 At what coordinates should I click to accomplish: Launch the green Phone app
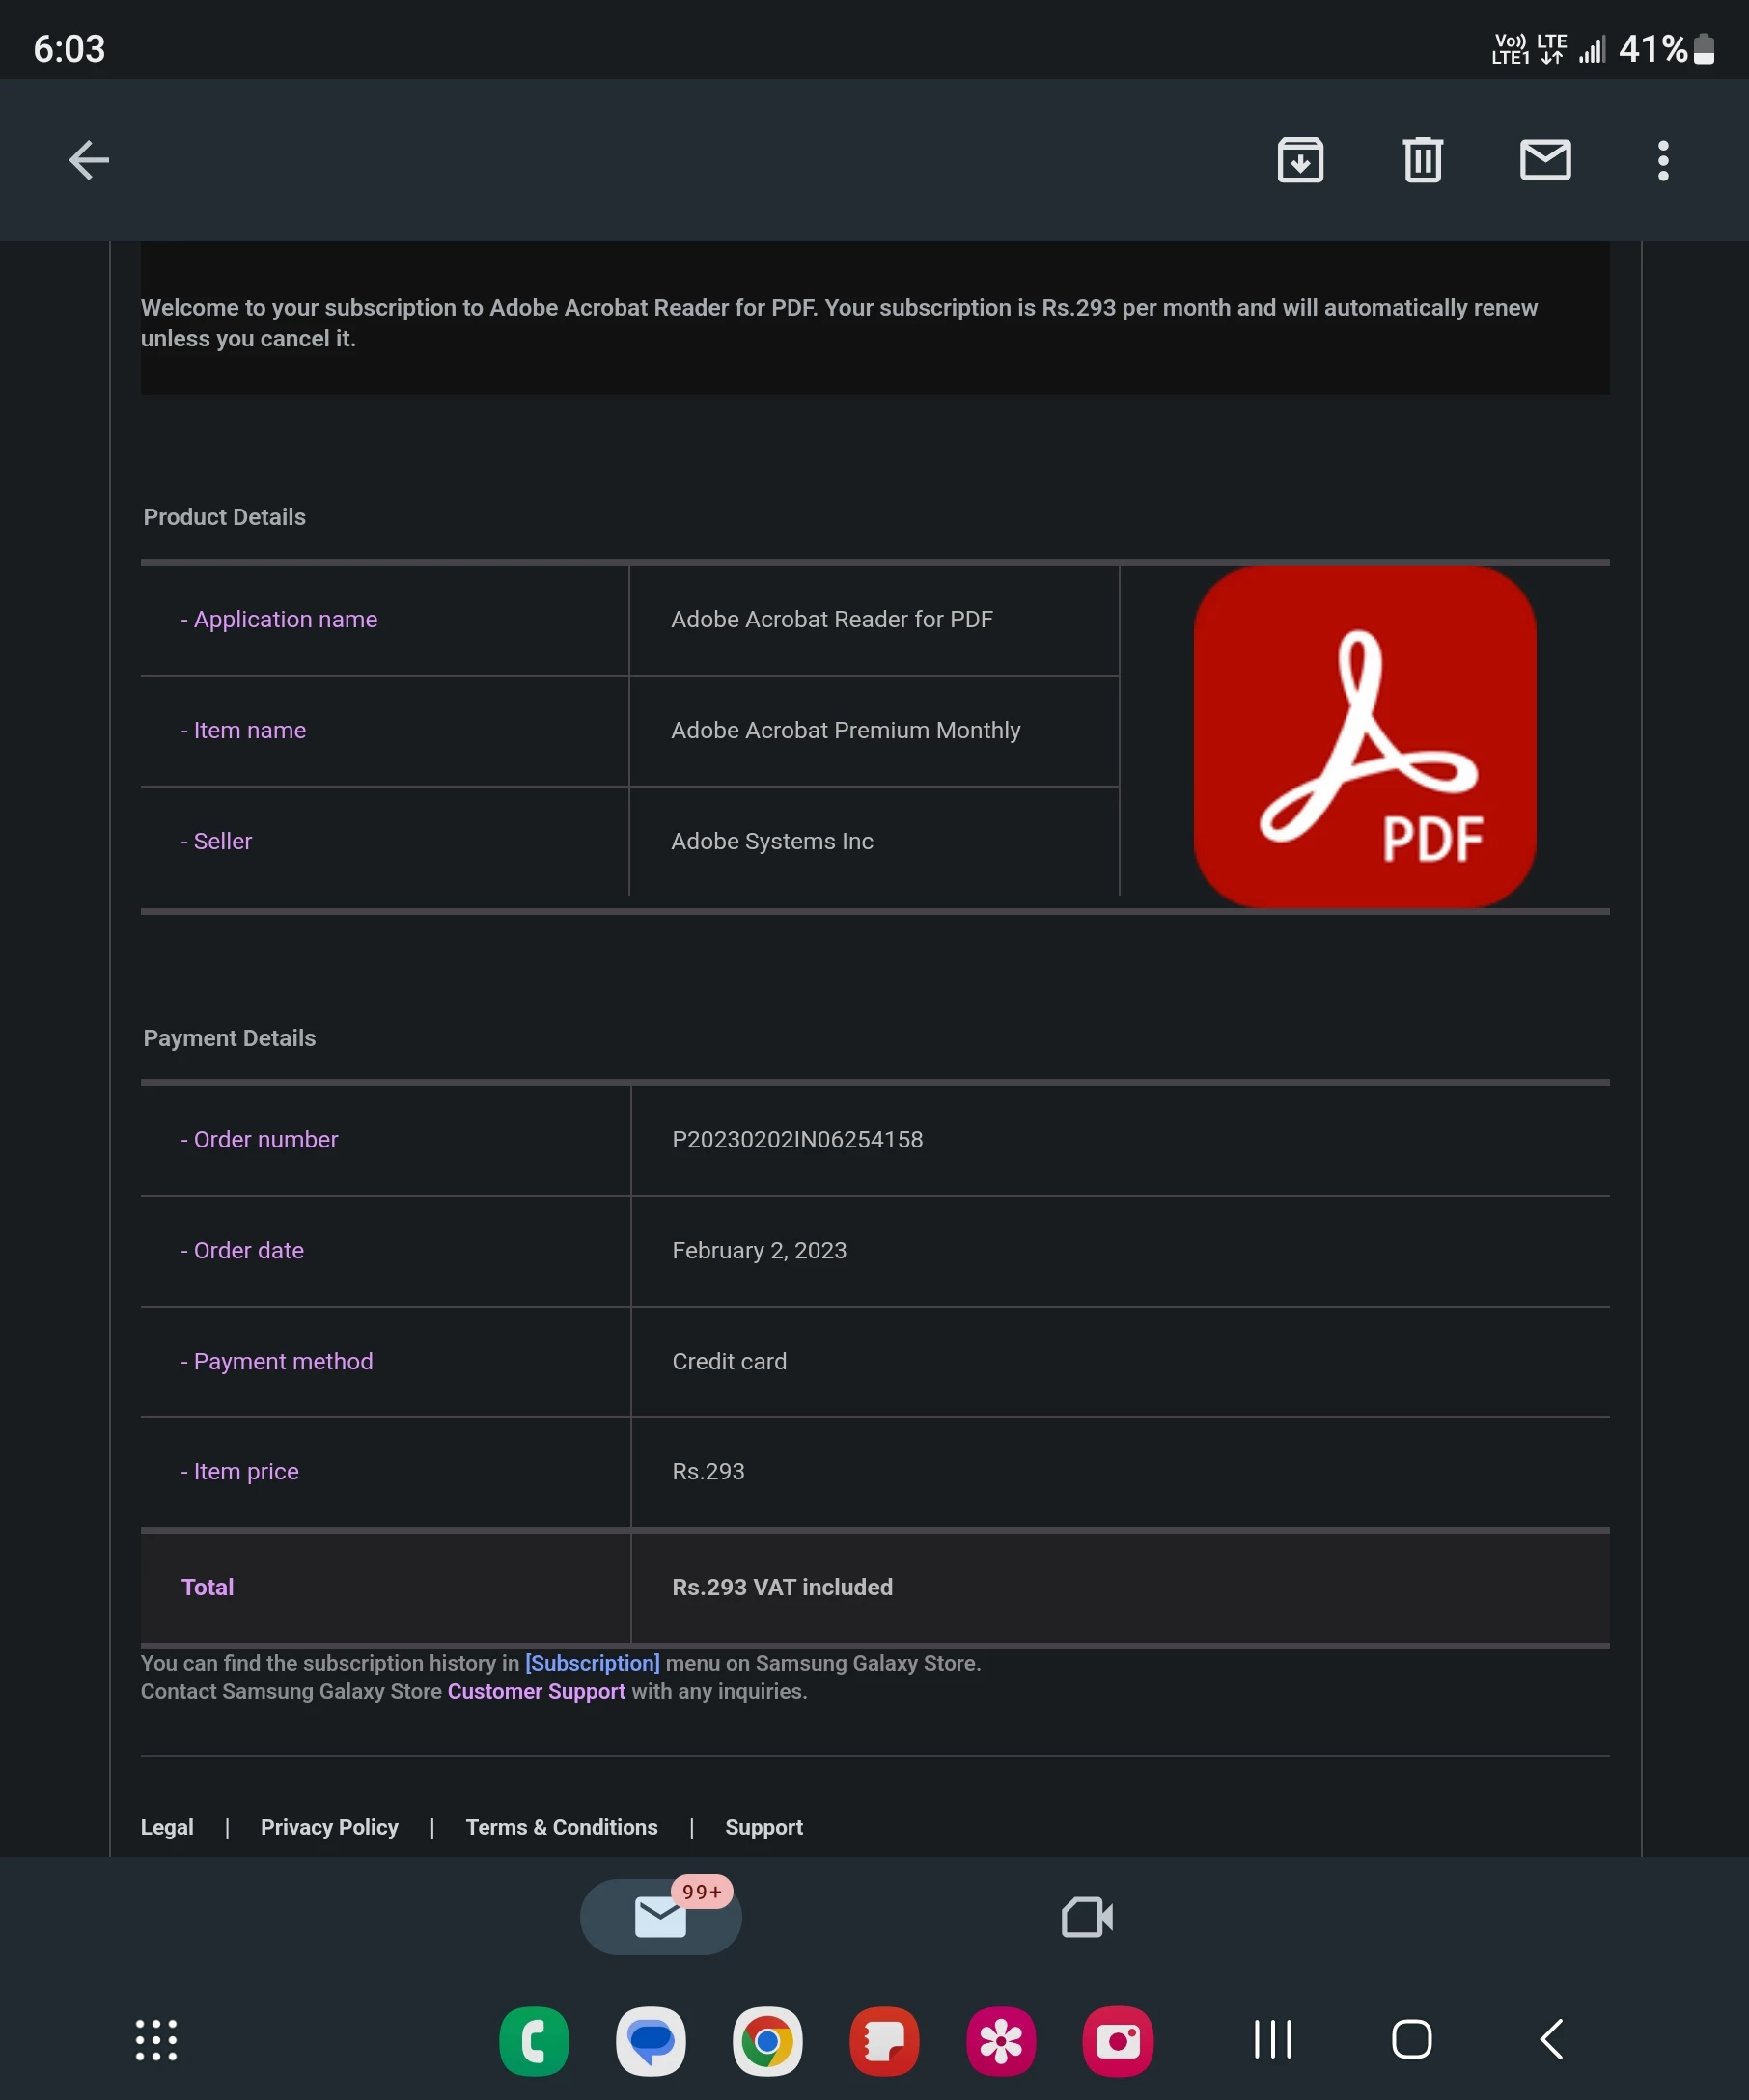click(x=533, y=2040)
